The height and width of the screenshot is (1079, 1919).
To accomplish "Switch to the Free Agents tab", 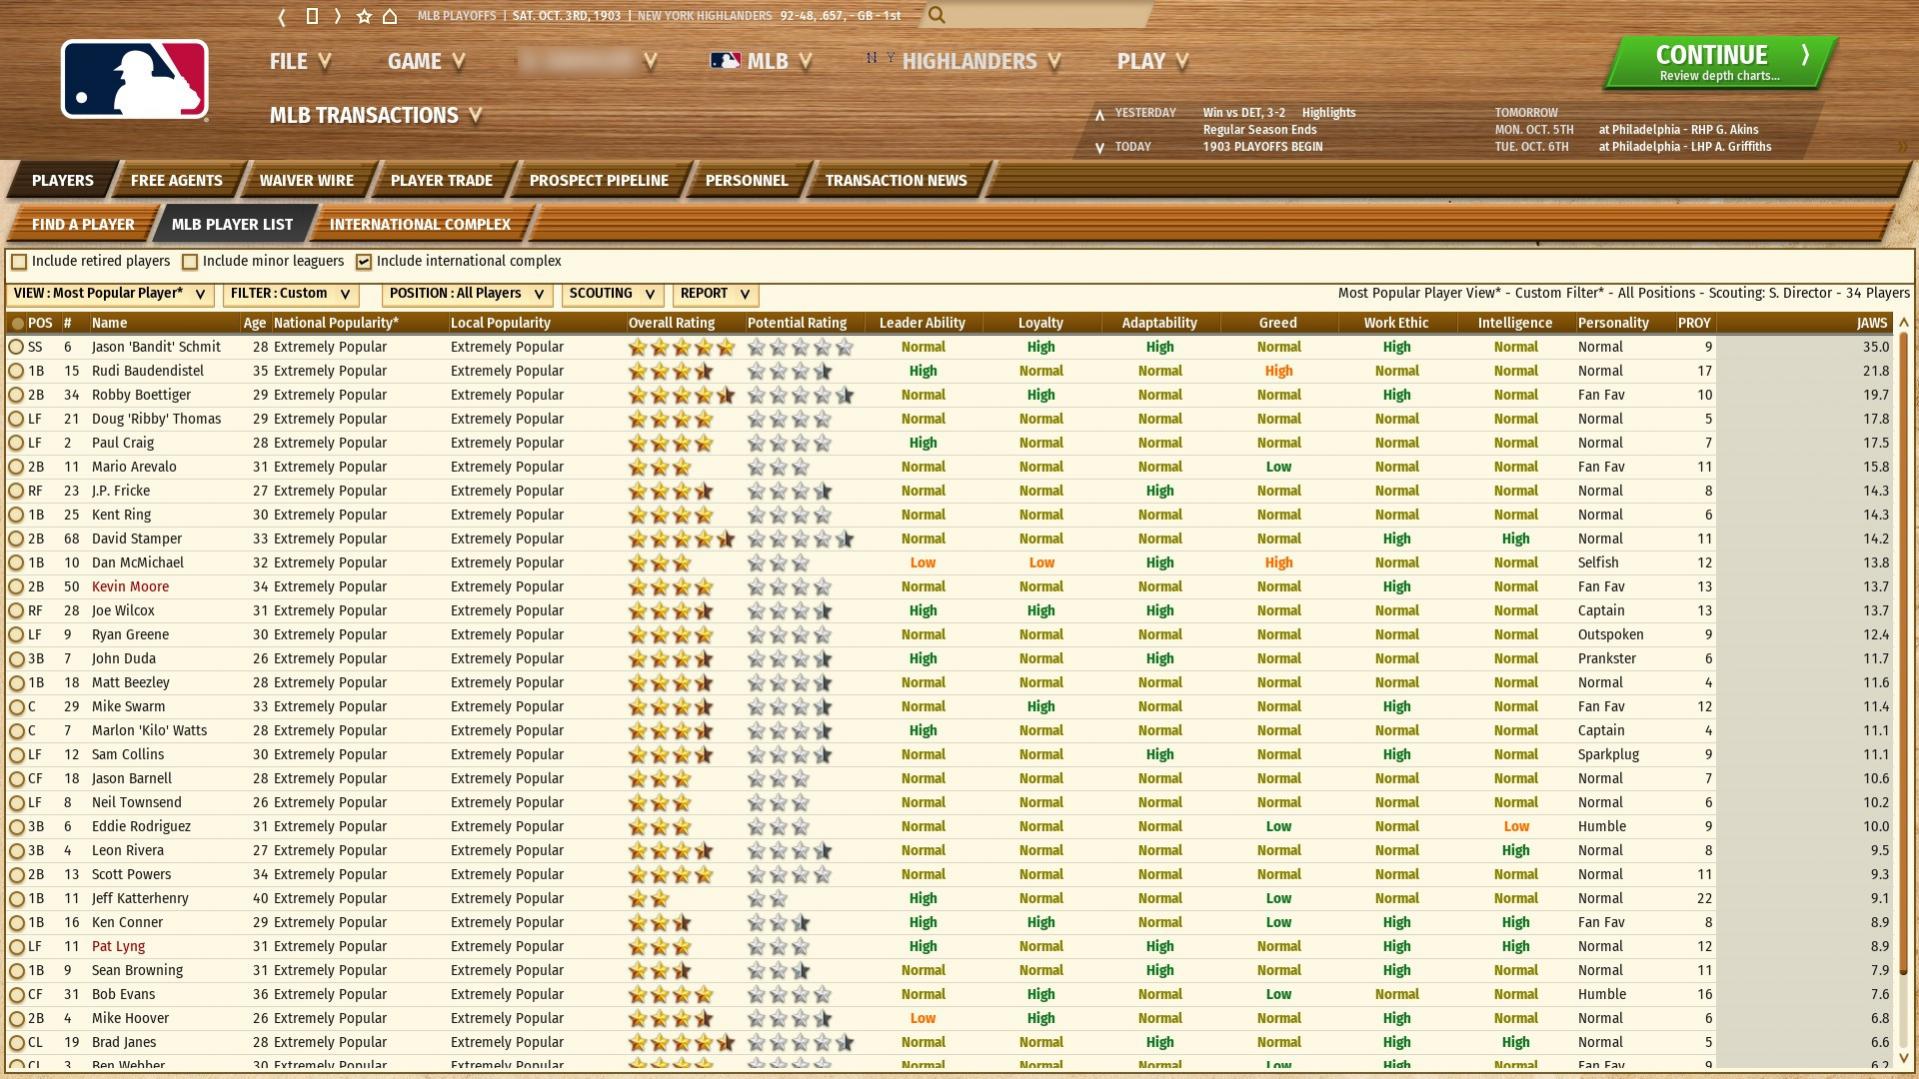I will point(176,181).
